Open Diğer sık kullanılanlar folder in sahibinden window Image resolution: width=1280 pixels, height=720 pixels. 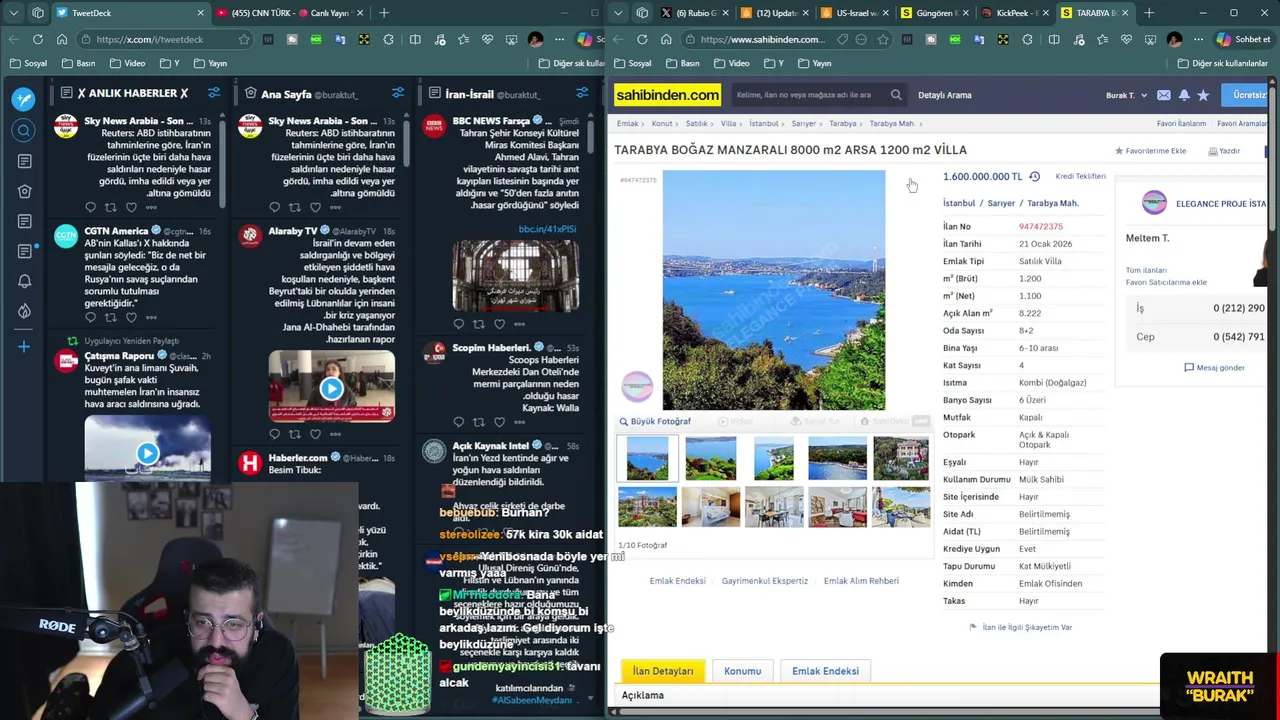[1222, 63]
